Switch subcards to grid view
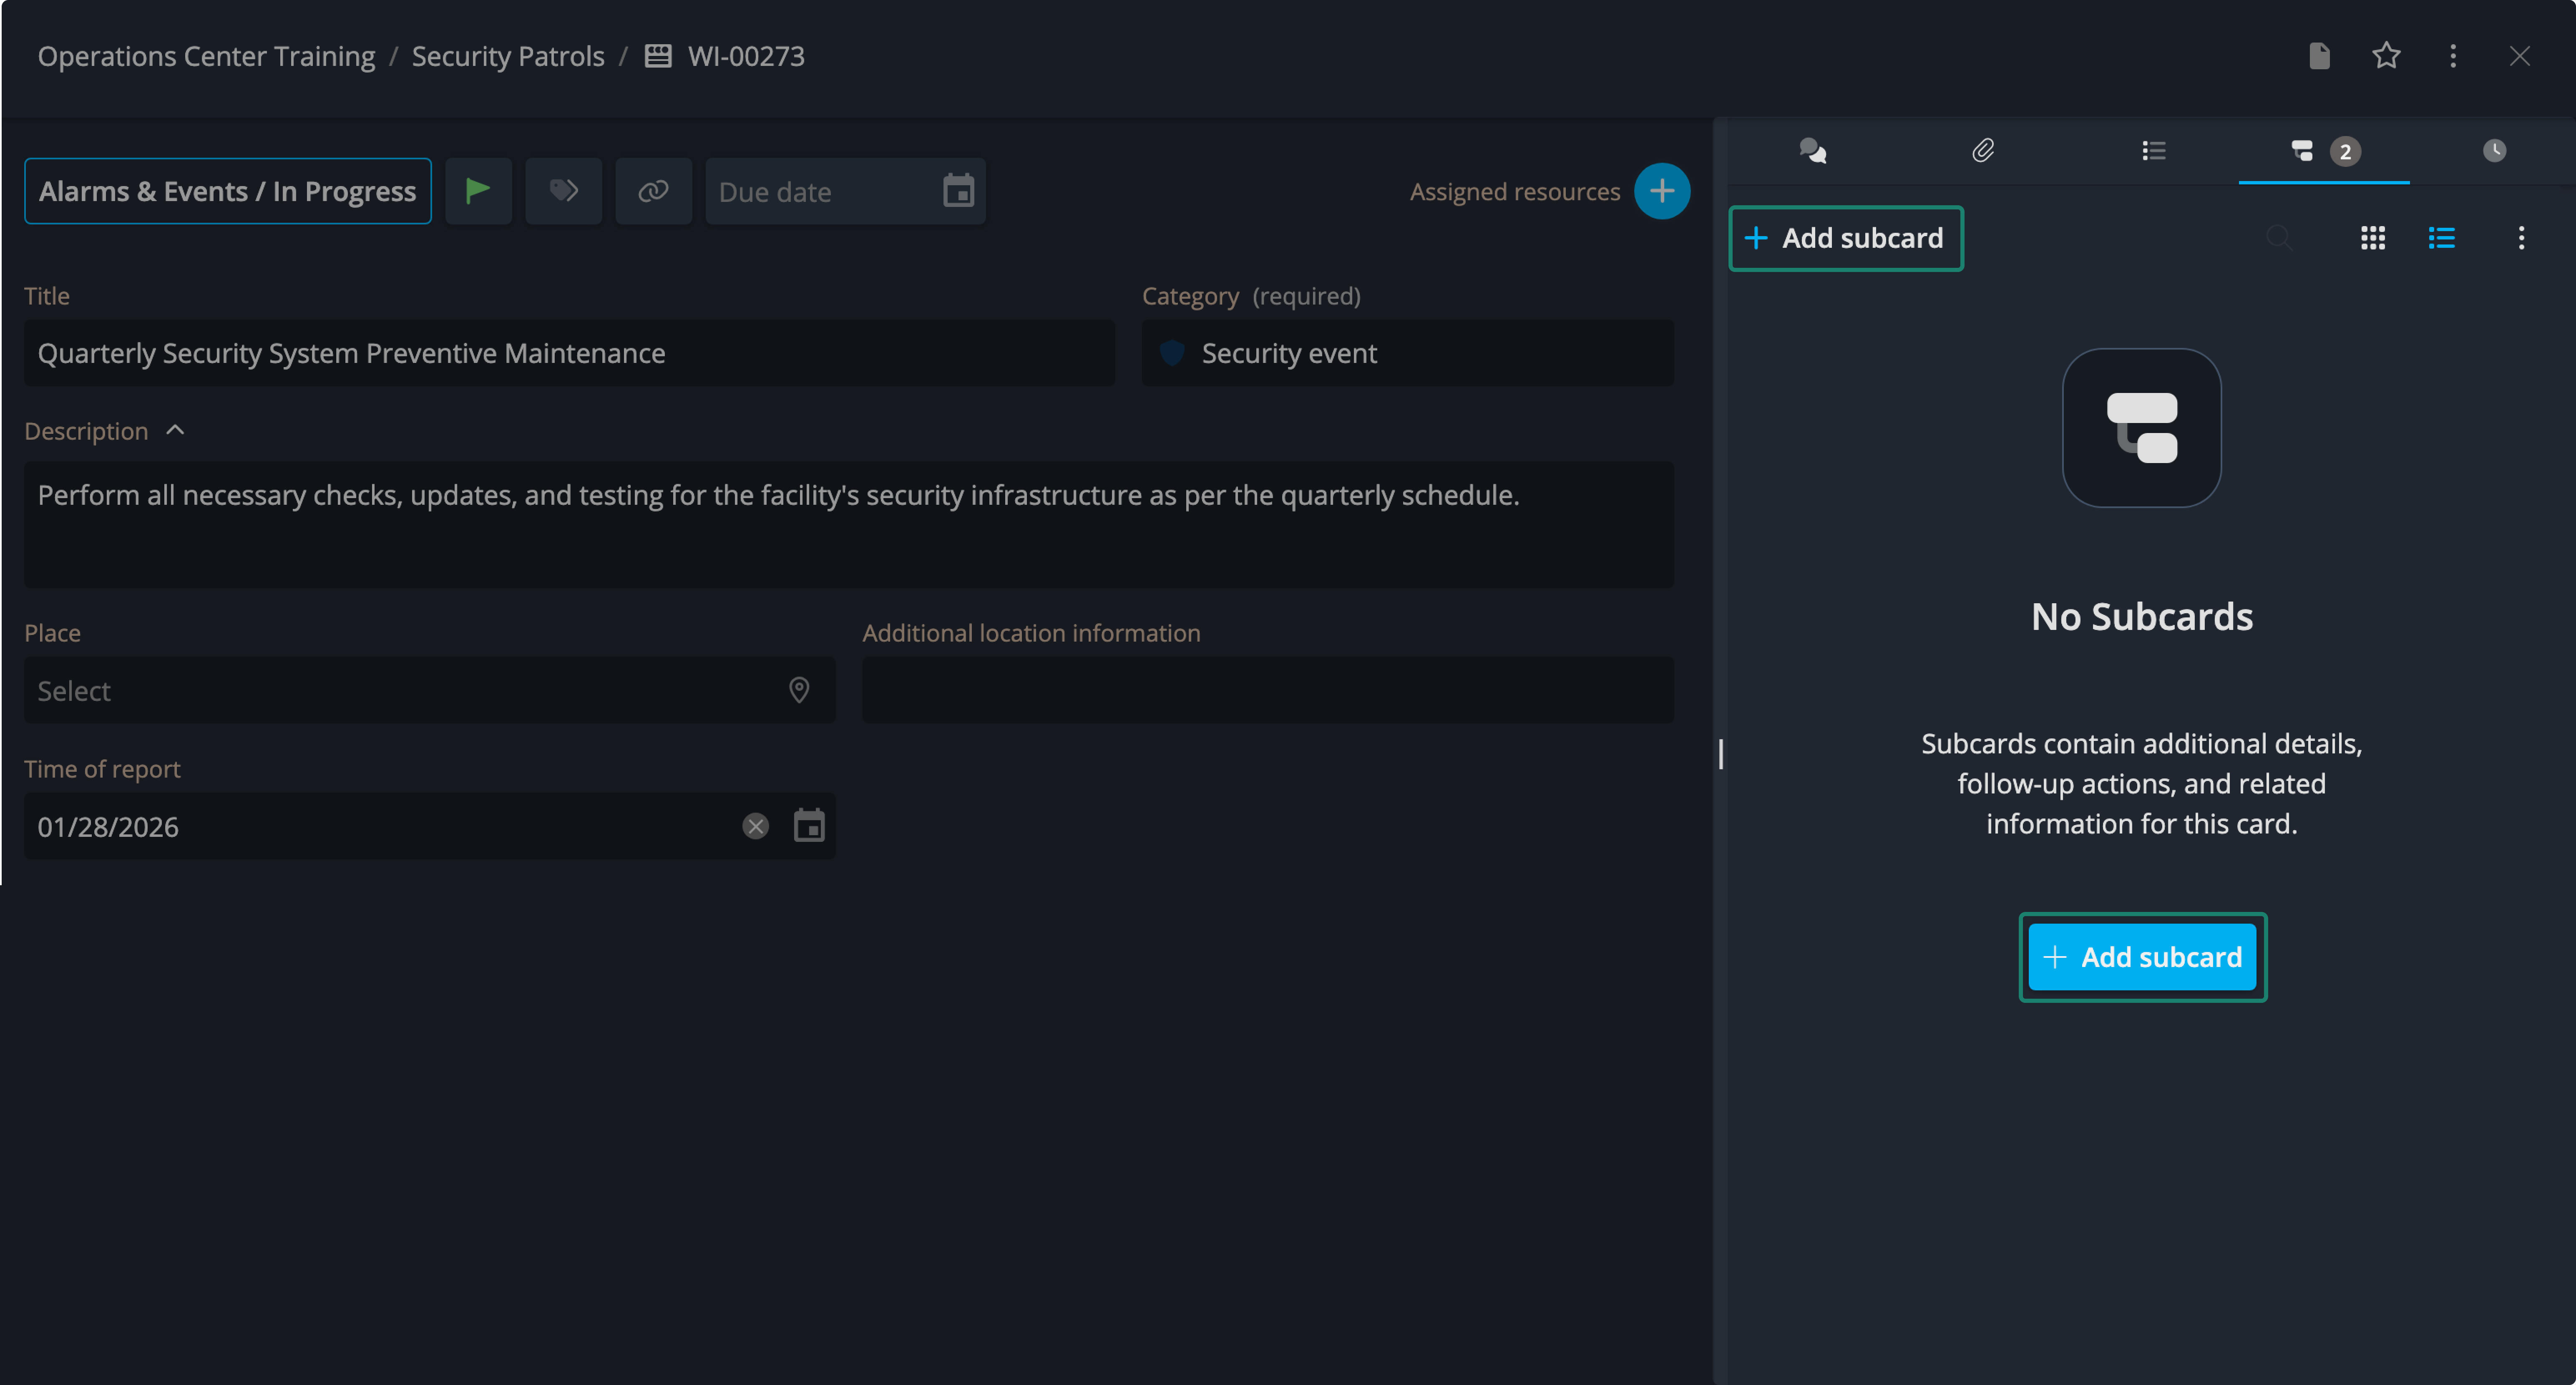 pos(2373,238)
